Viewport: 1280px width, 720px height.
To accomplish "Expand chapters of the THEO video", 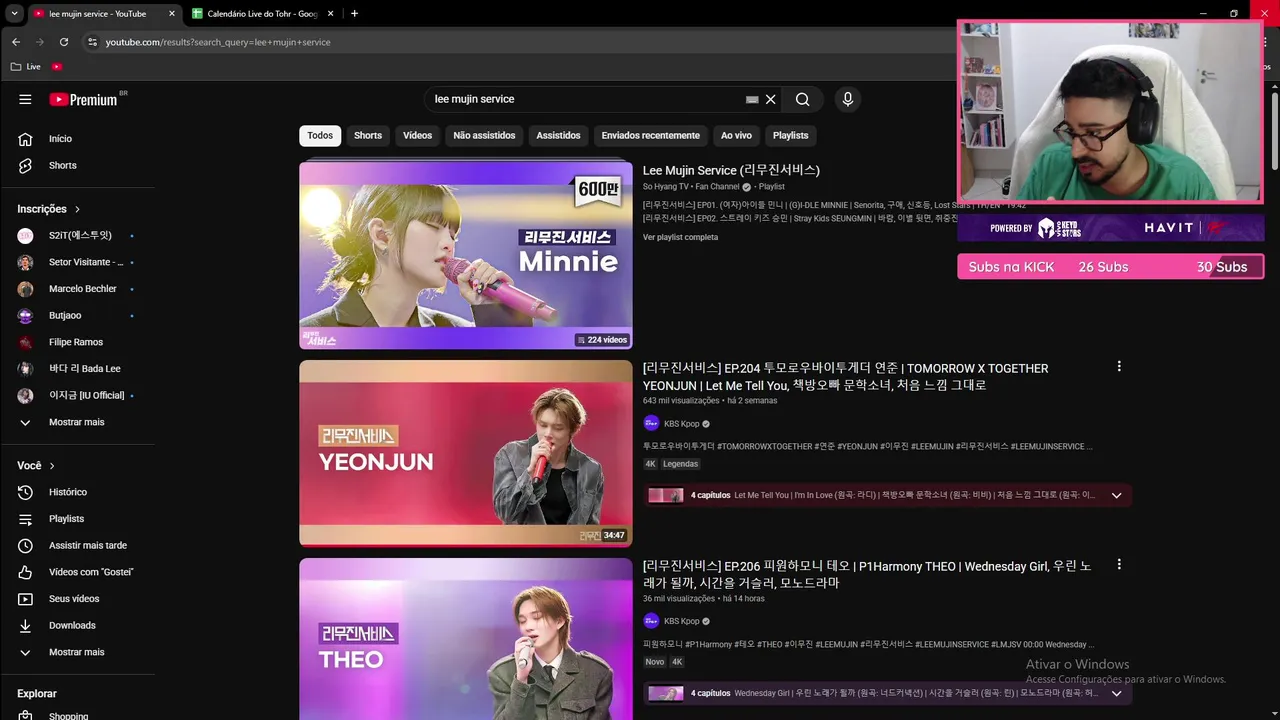I will tap(1117, 693).
